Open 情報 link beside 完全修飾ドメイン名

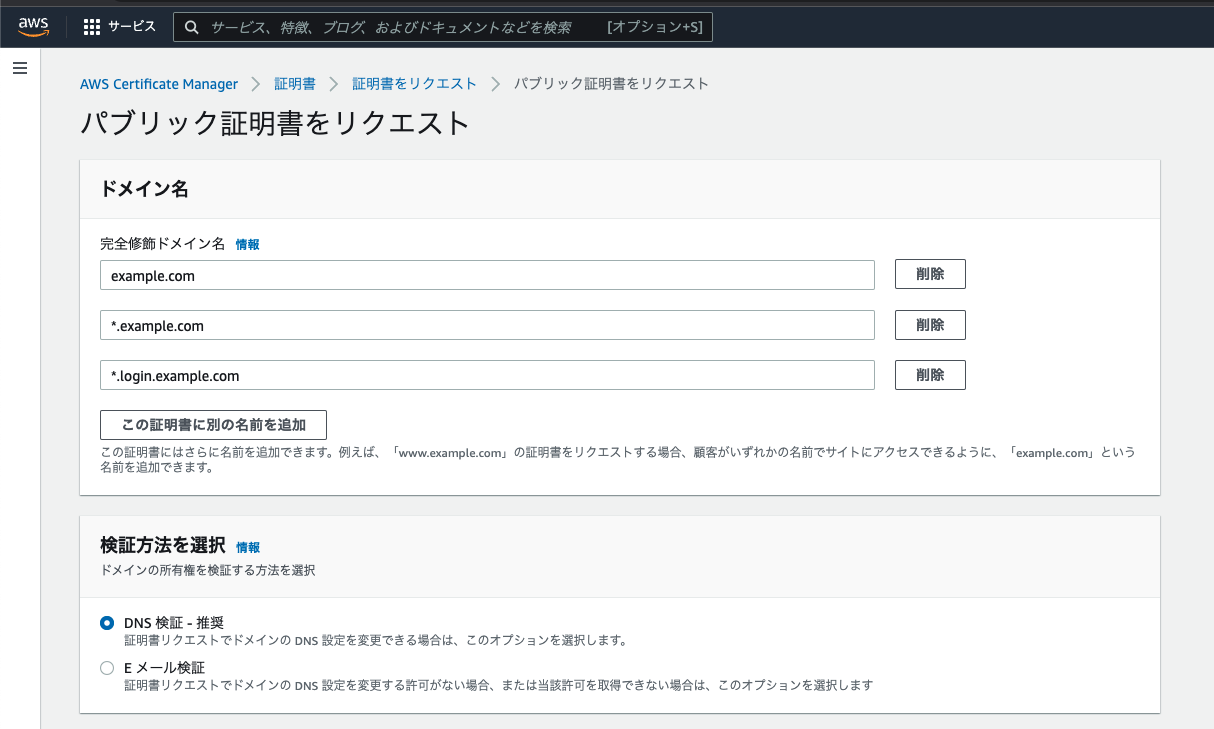click(247, 244)
